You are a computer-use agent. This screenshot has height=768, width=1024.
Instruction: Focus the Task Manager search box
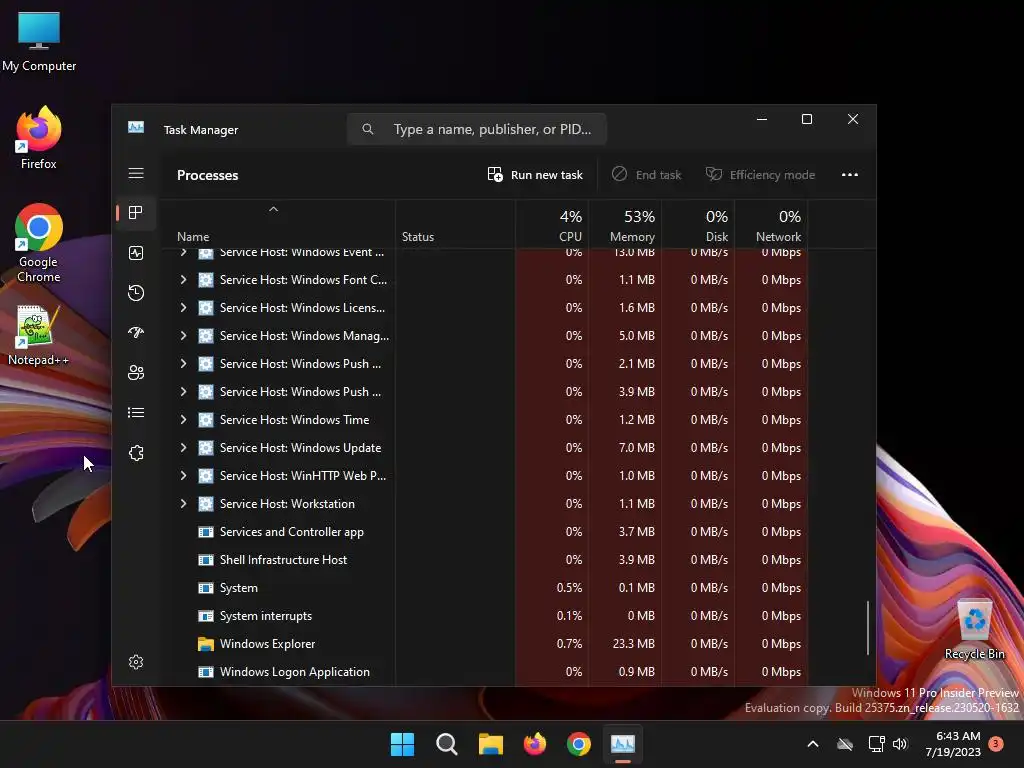coord(477,129)
